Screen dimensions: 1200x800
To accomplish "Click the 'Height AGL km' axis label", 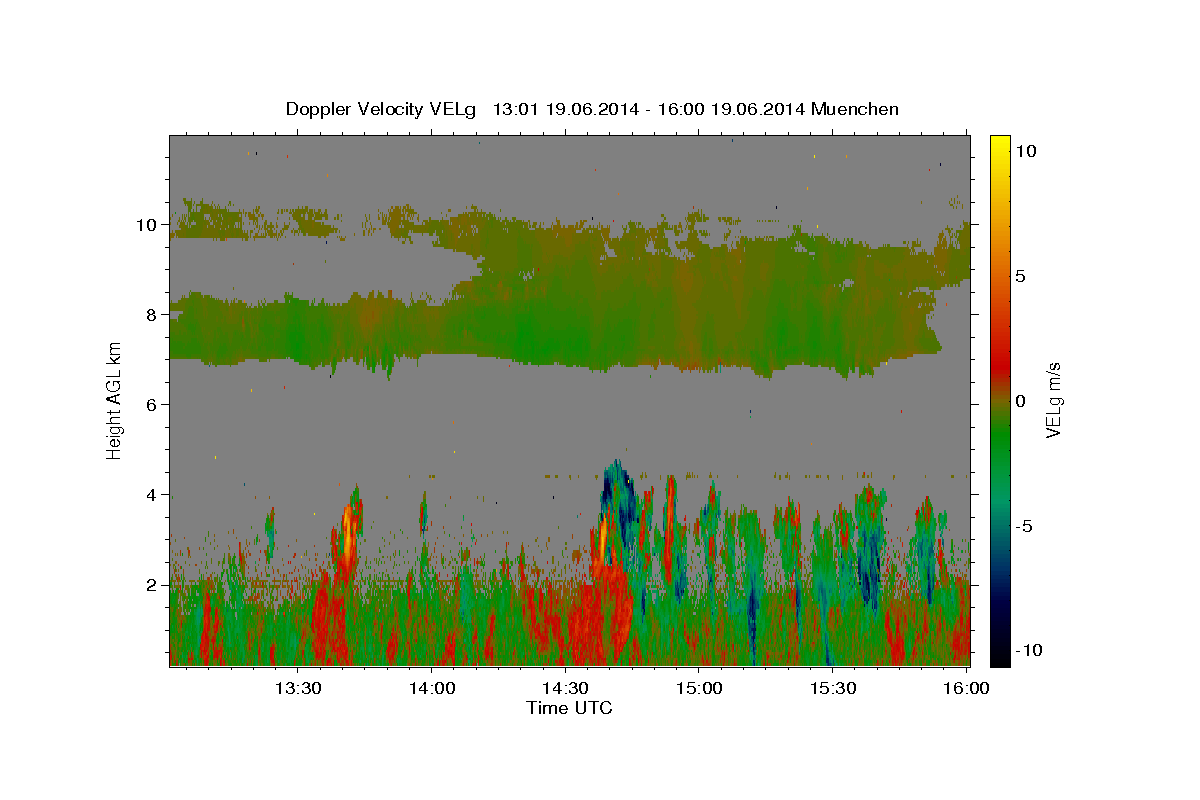I will tap(115, 400).
